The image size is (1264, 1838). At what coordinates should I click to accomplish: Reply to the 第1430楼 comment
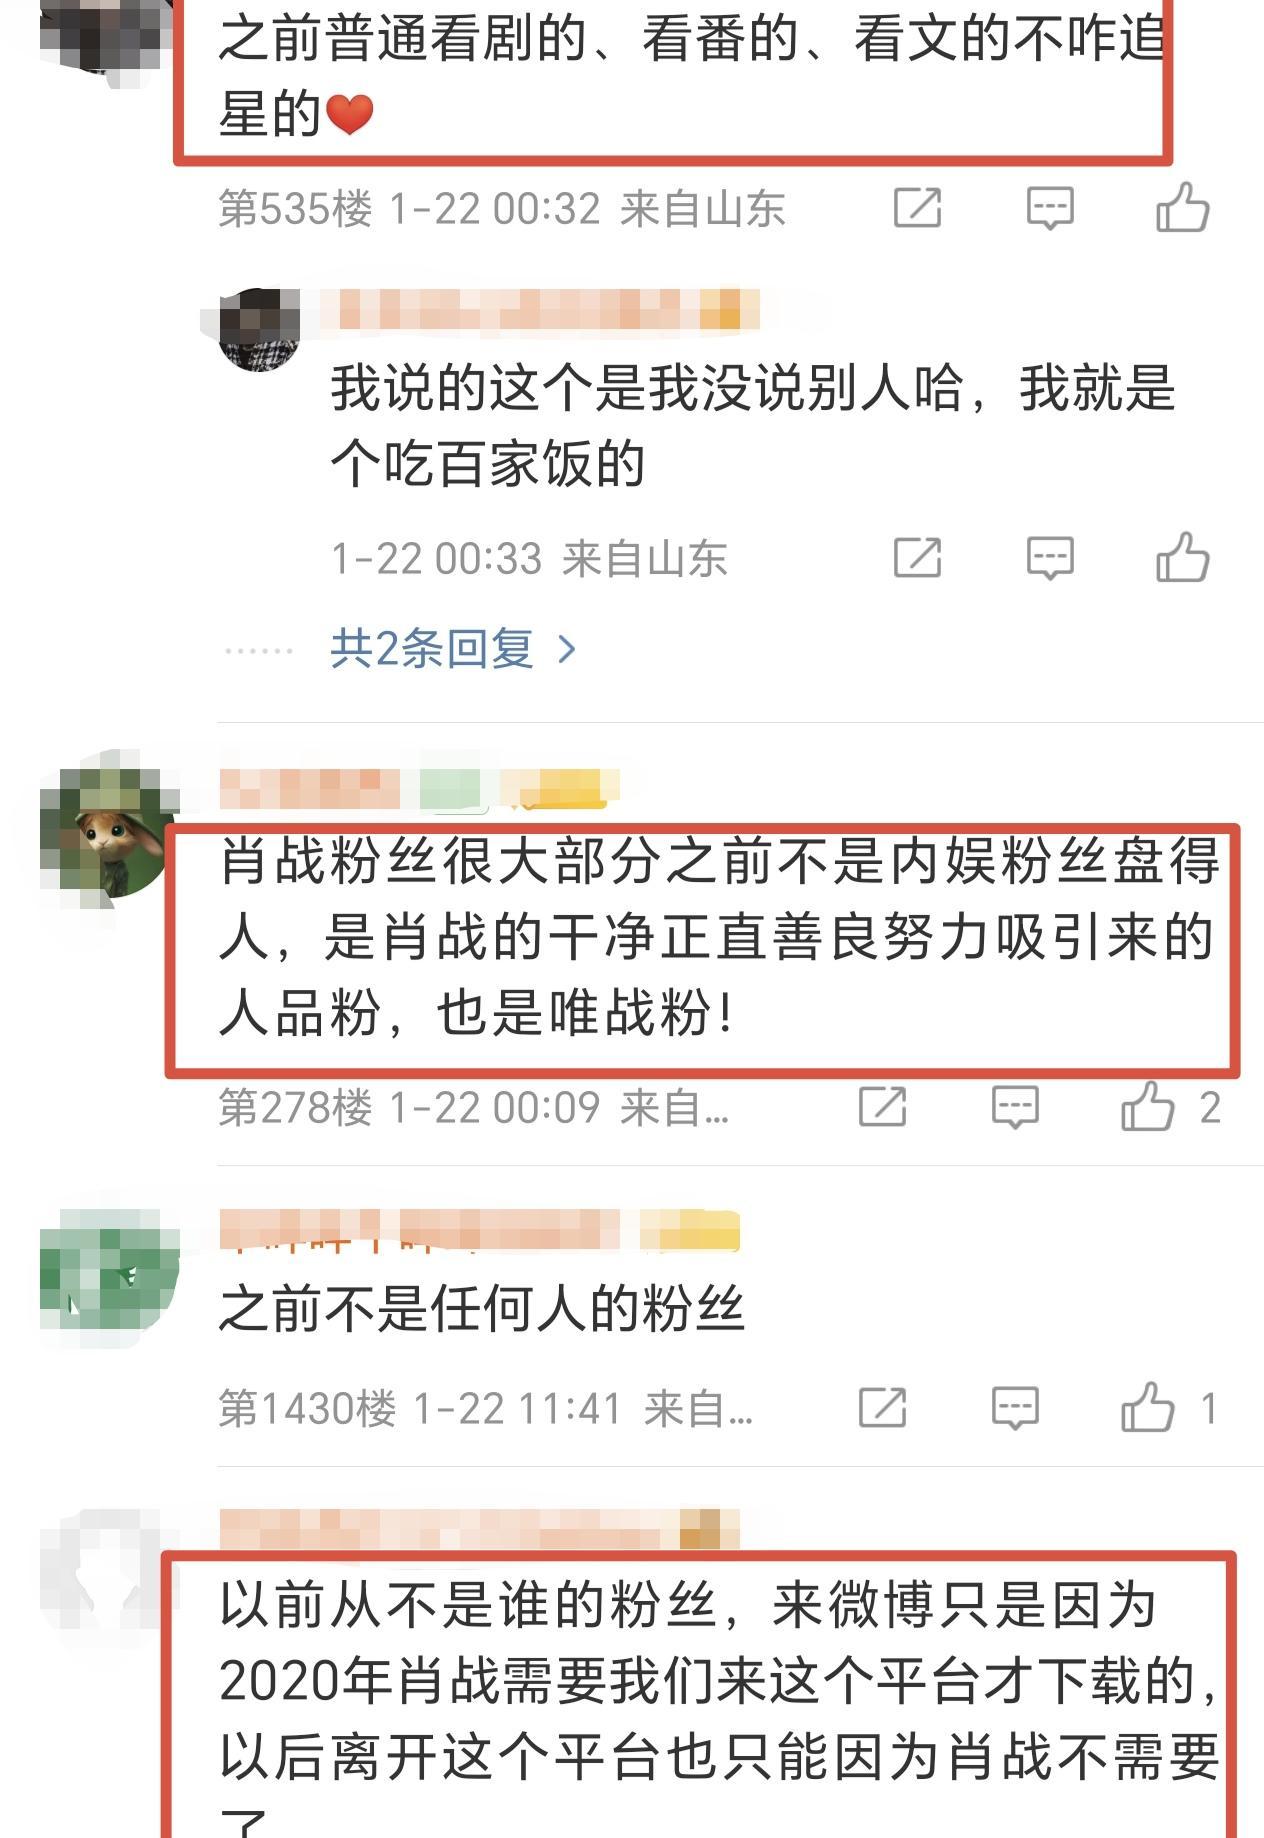pos(1015,1408)
